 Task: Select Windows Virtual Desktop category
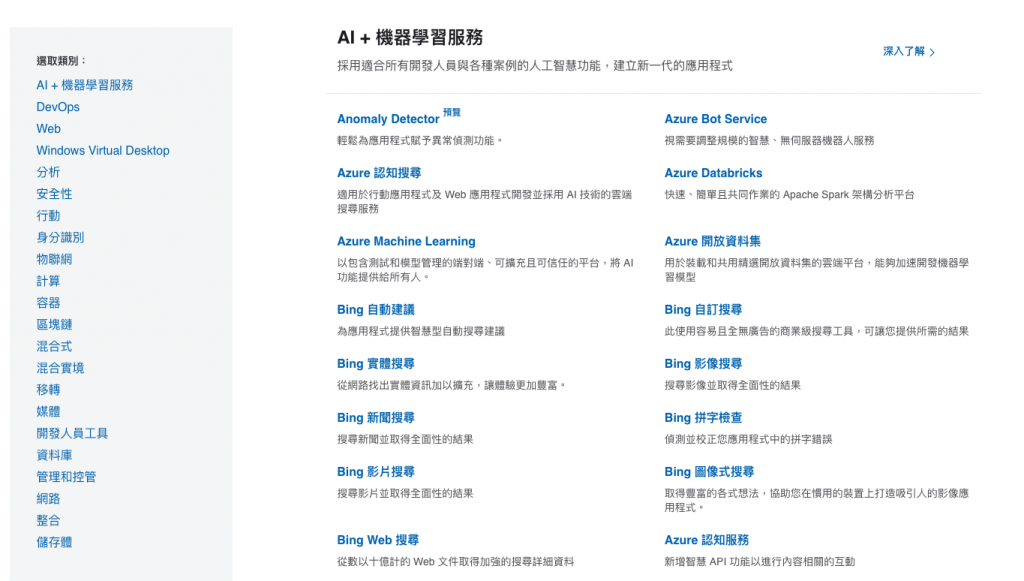[x=103, y=150]
